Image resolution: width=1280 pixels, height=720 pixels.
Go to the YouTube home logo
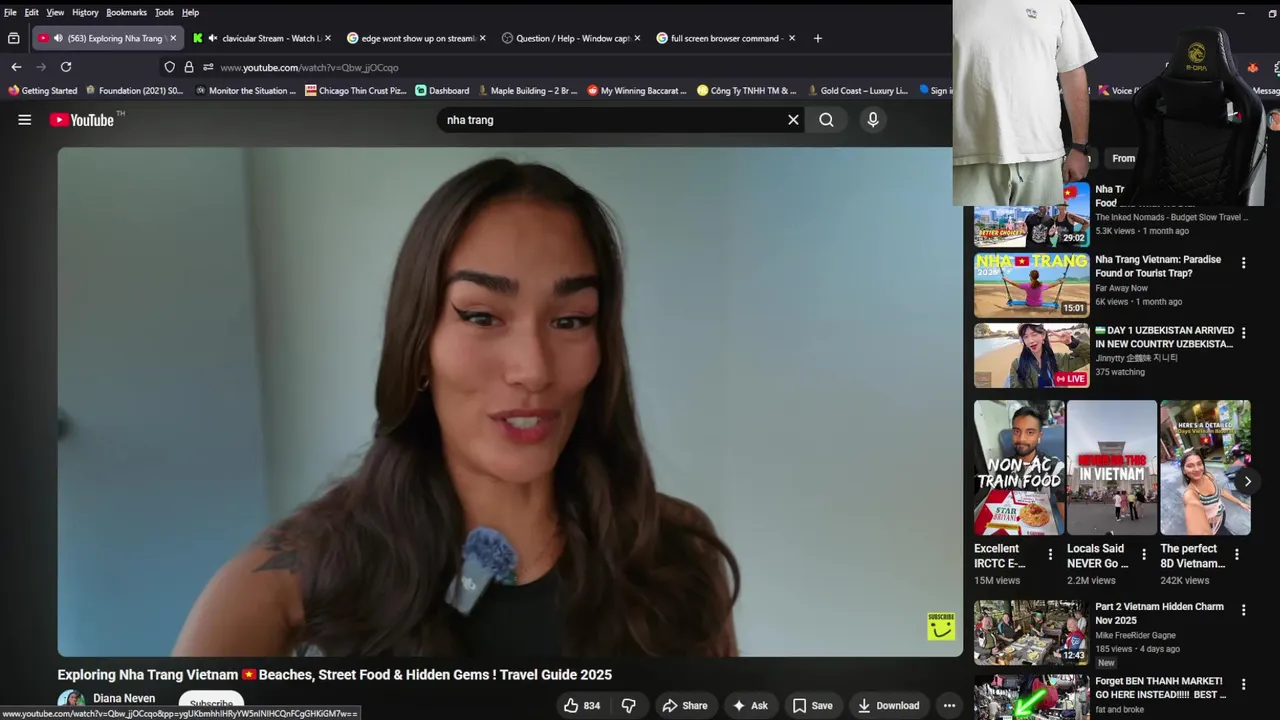point(82,120)
